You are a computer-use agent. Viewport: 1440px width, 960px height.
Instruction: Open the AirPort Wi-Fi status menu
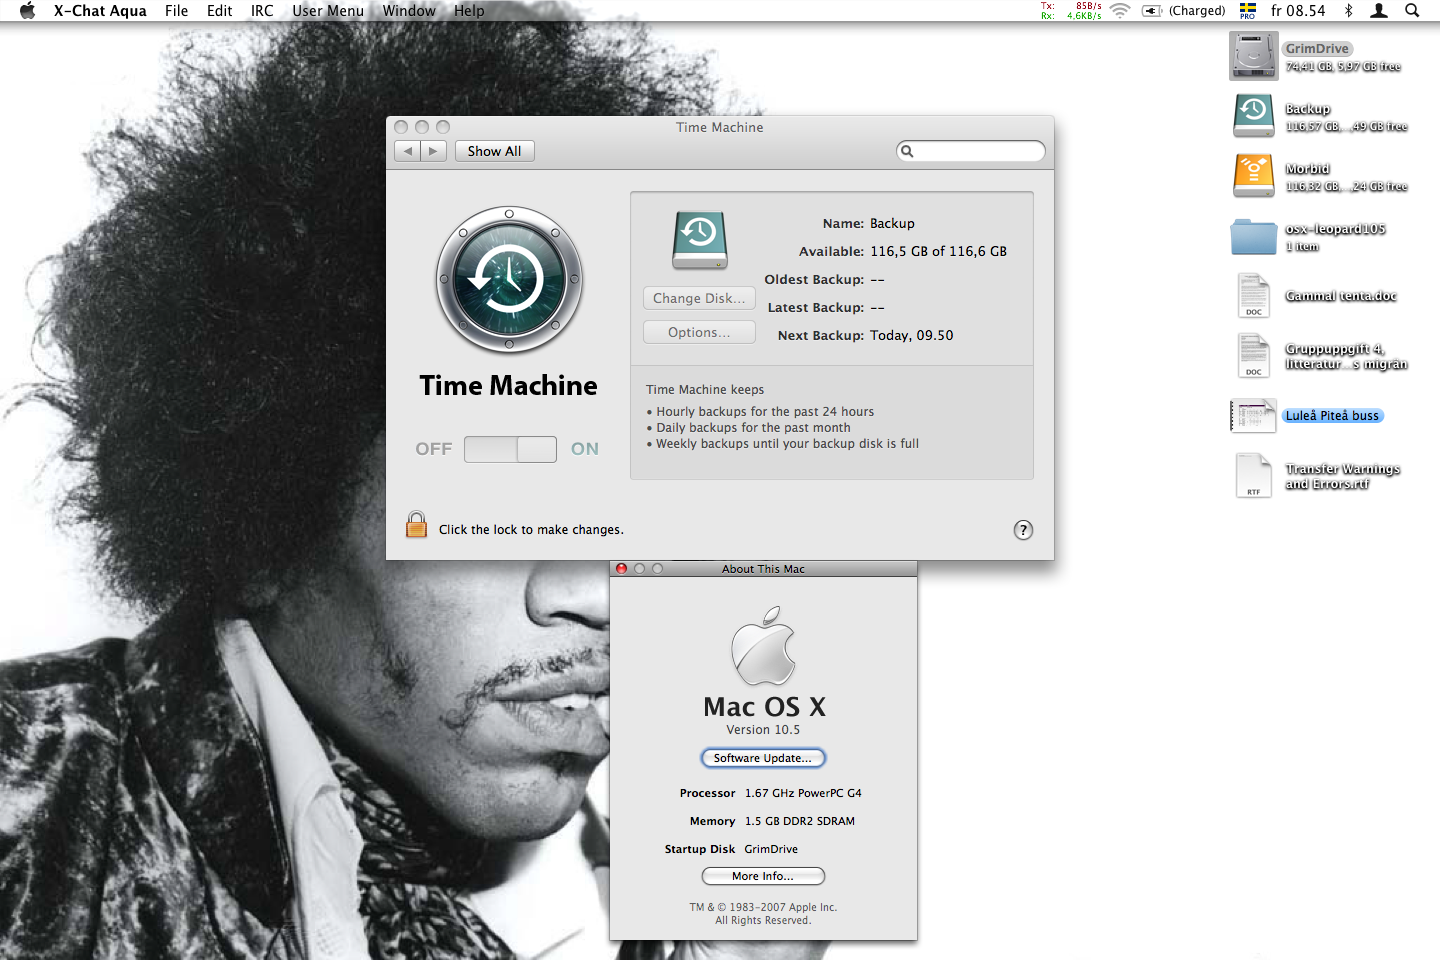tap(1120, 11)
